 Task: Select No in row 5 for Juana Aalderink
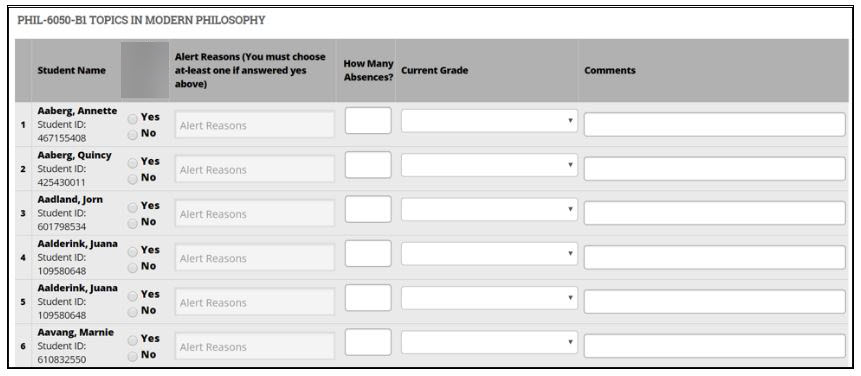(133, 312)
